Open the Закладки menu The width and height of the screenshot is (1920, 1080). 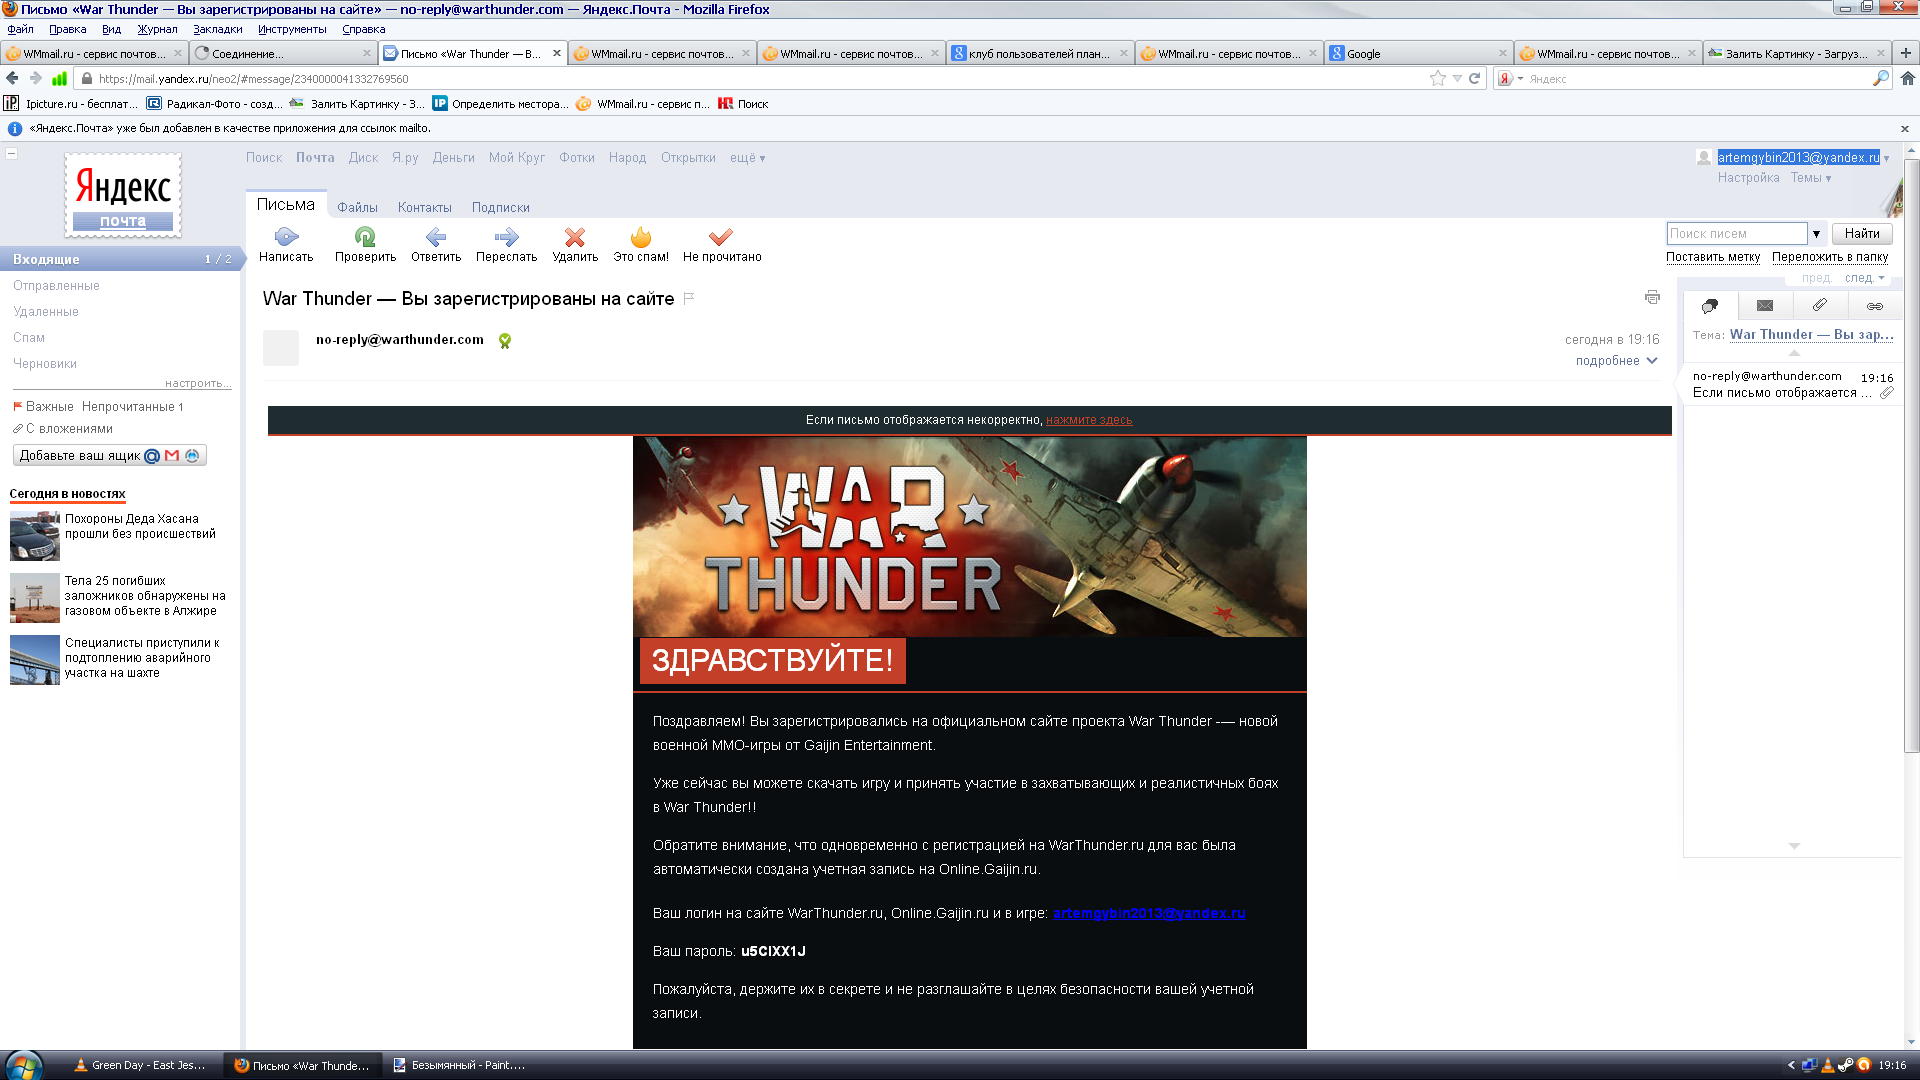click(x=218, y=29)
